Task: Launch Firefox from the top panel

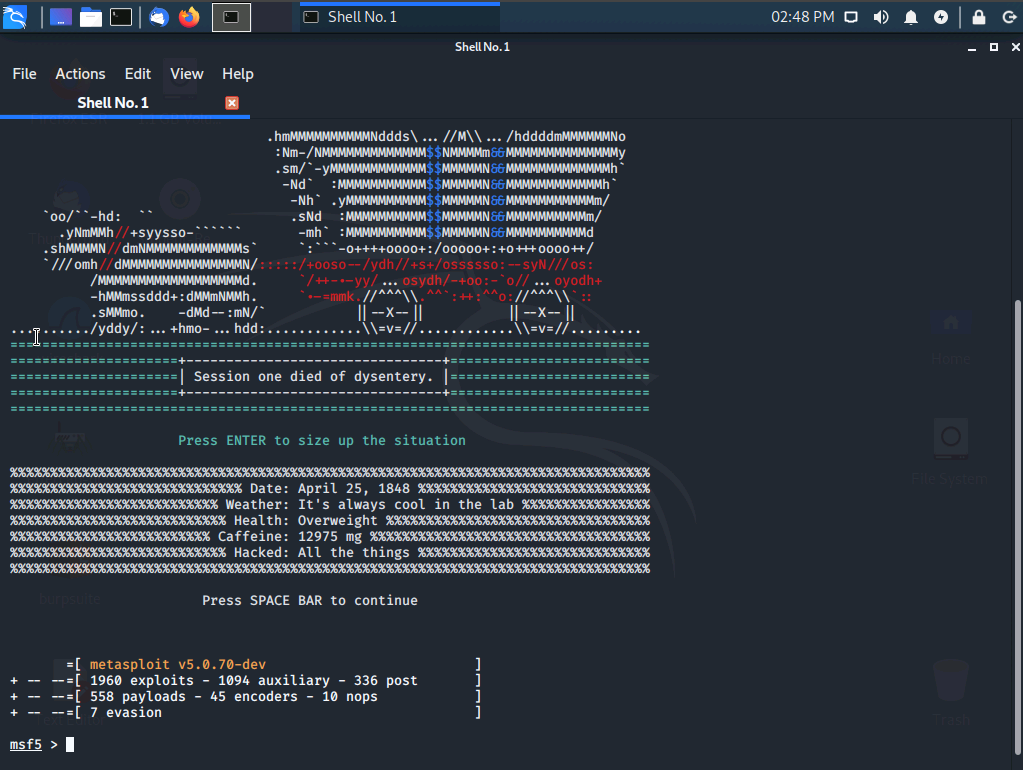Action: (189, 17)
